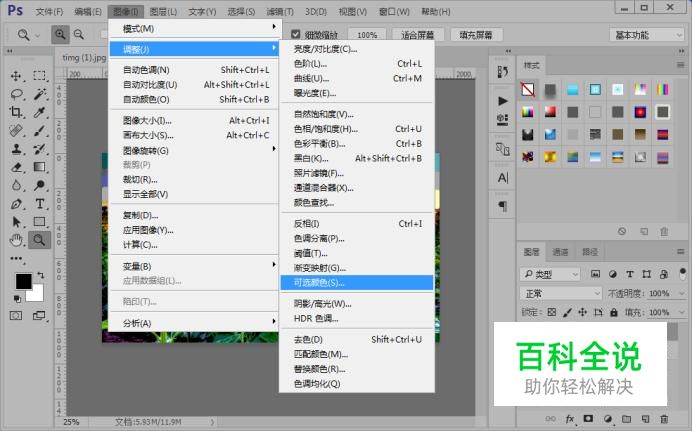
Task: Click the 适合屏幕 button
Action: point(417,35)
